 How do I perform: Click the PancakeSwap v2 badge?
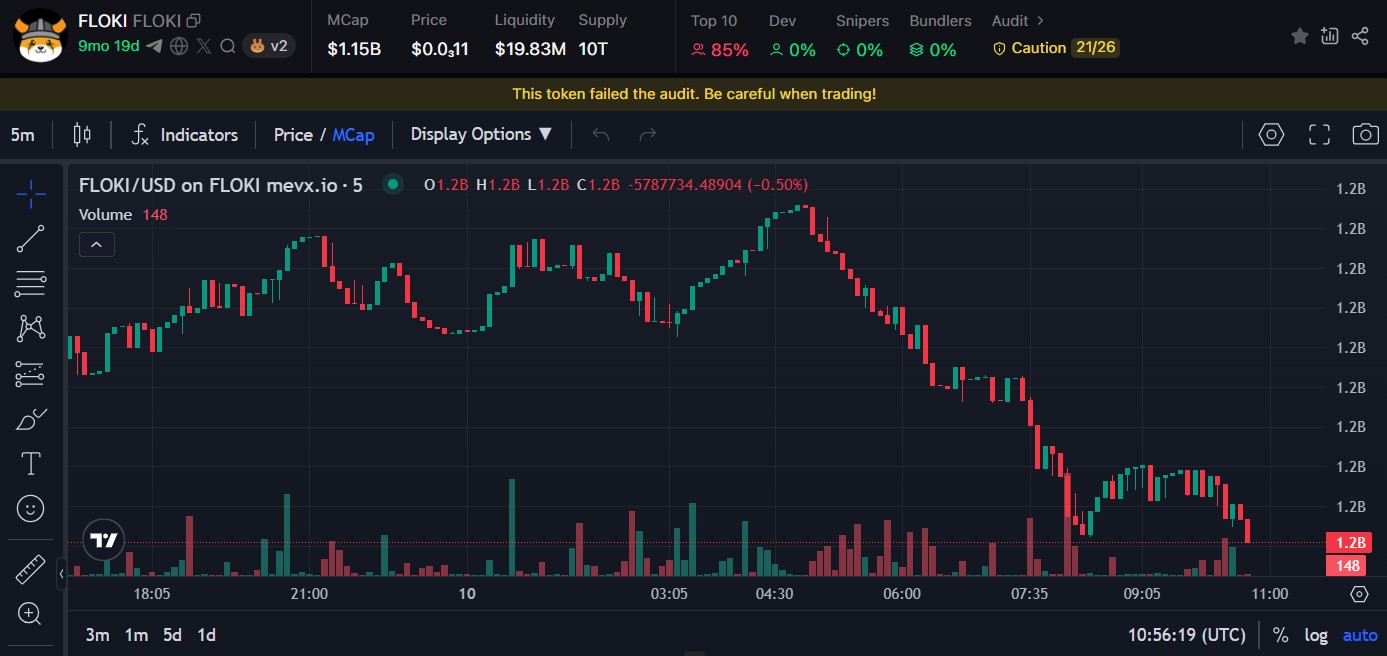pos(269,46)
